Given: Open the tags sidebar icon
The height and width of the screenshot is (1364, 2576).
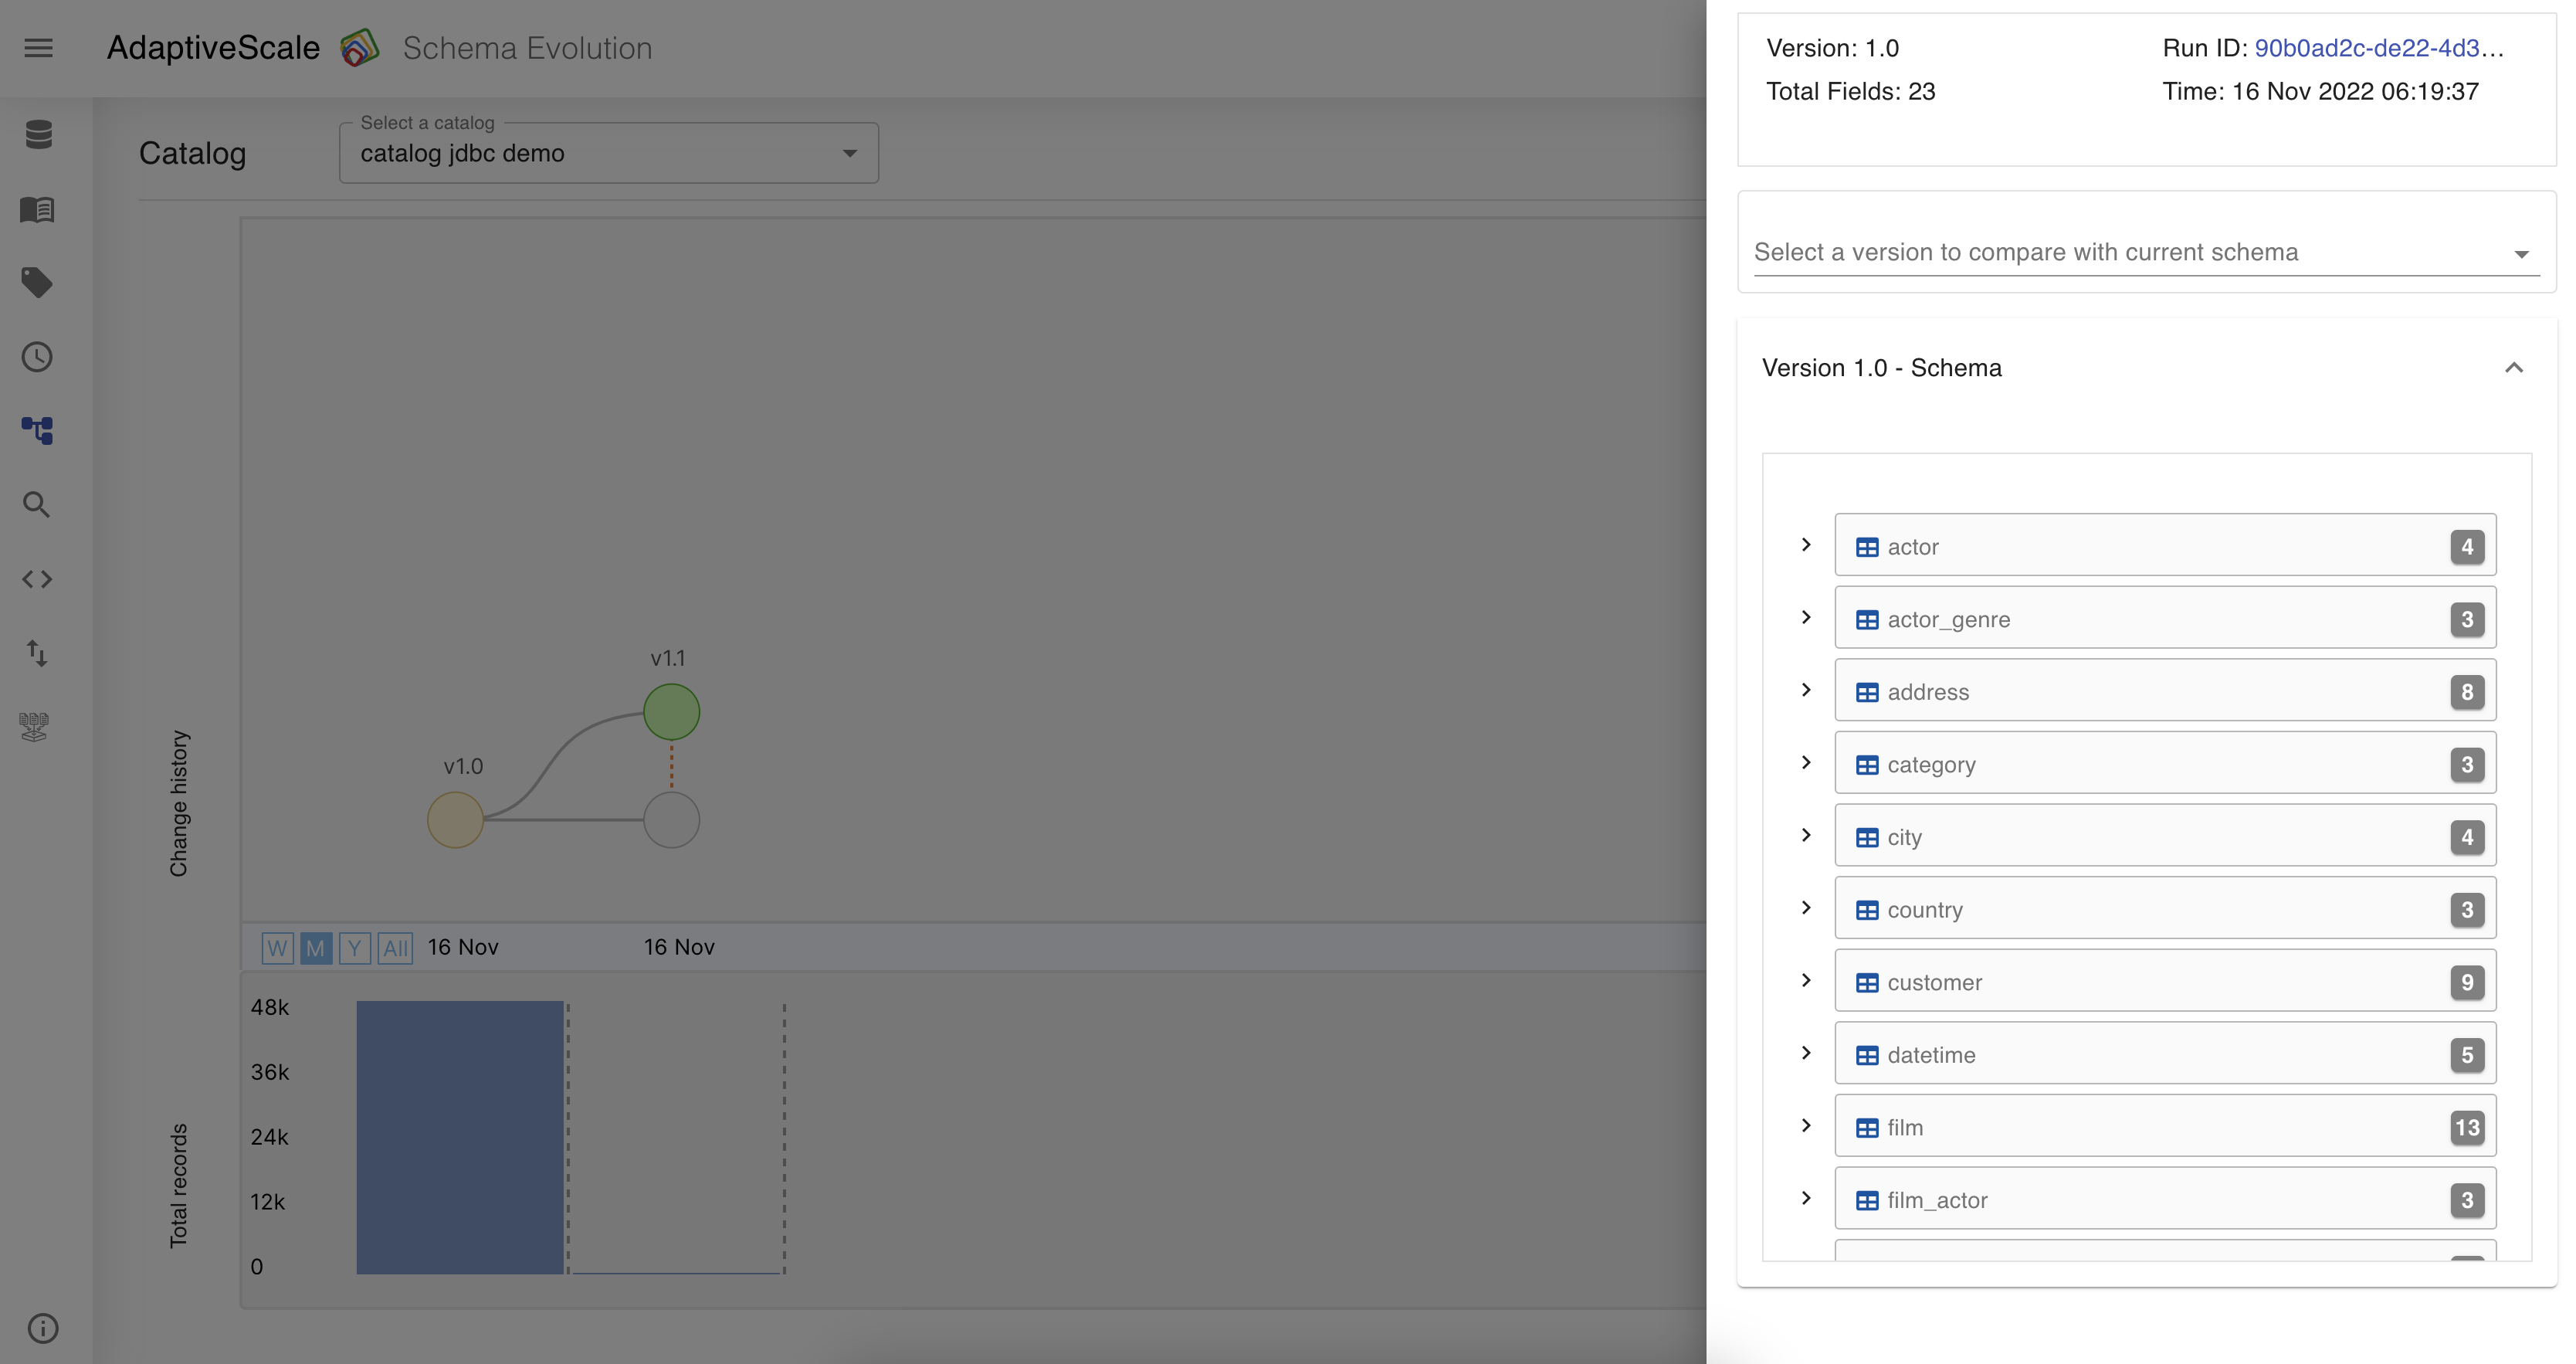Looking at the screenshot, I should coord(38,283).
